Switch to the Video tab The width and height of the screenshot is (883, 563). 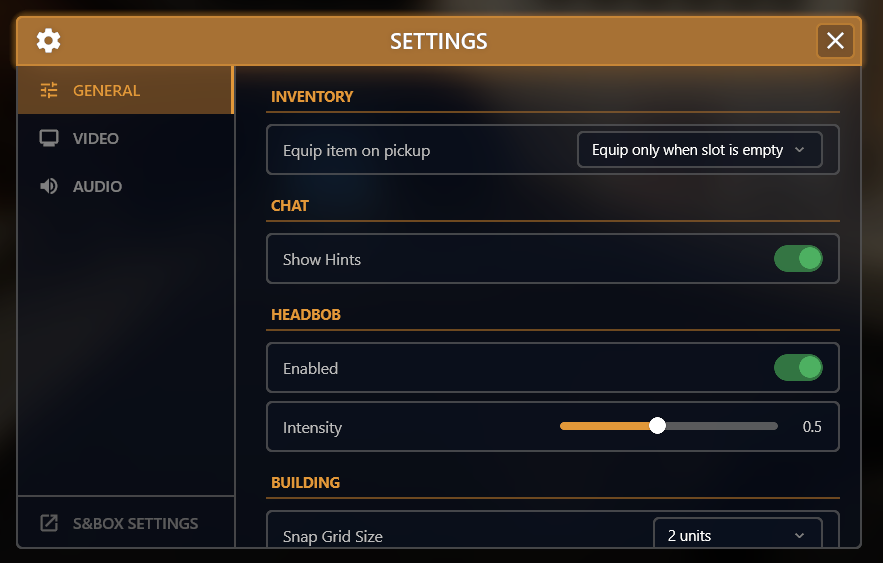coord(96,138)
